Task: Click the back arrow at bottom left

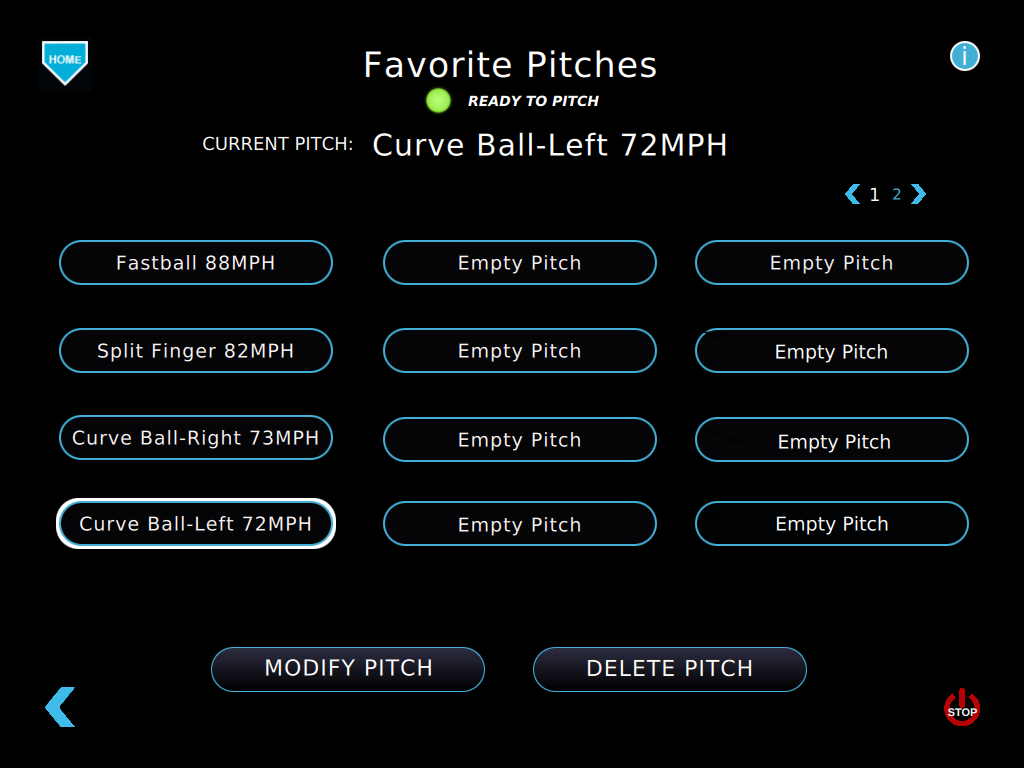Action: tap(60, 707)
